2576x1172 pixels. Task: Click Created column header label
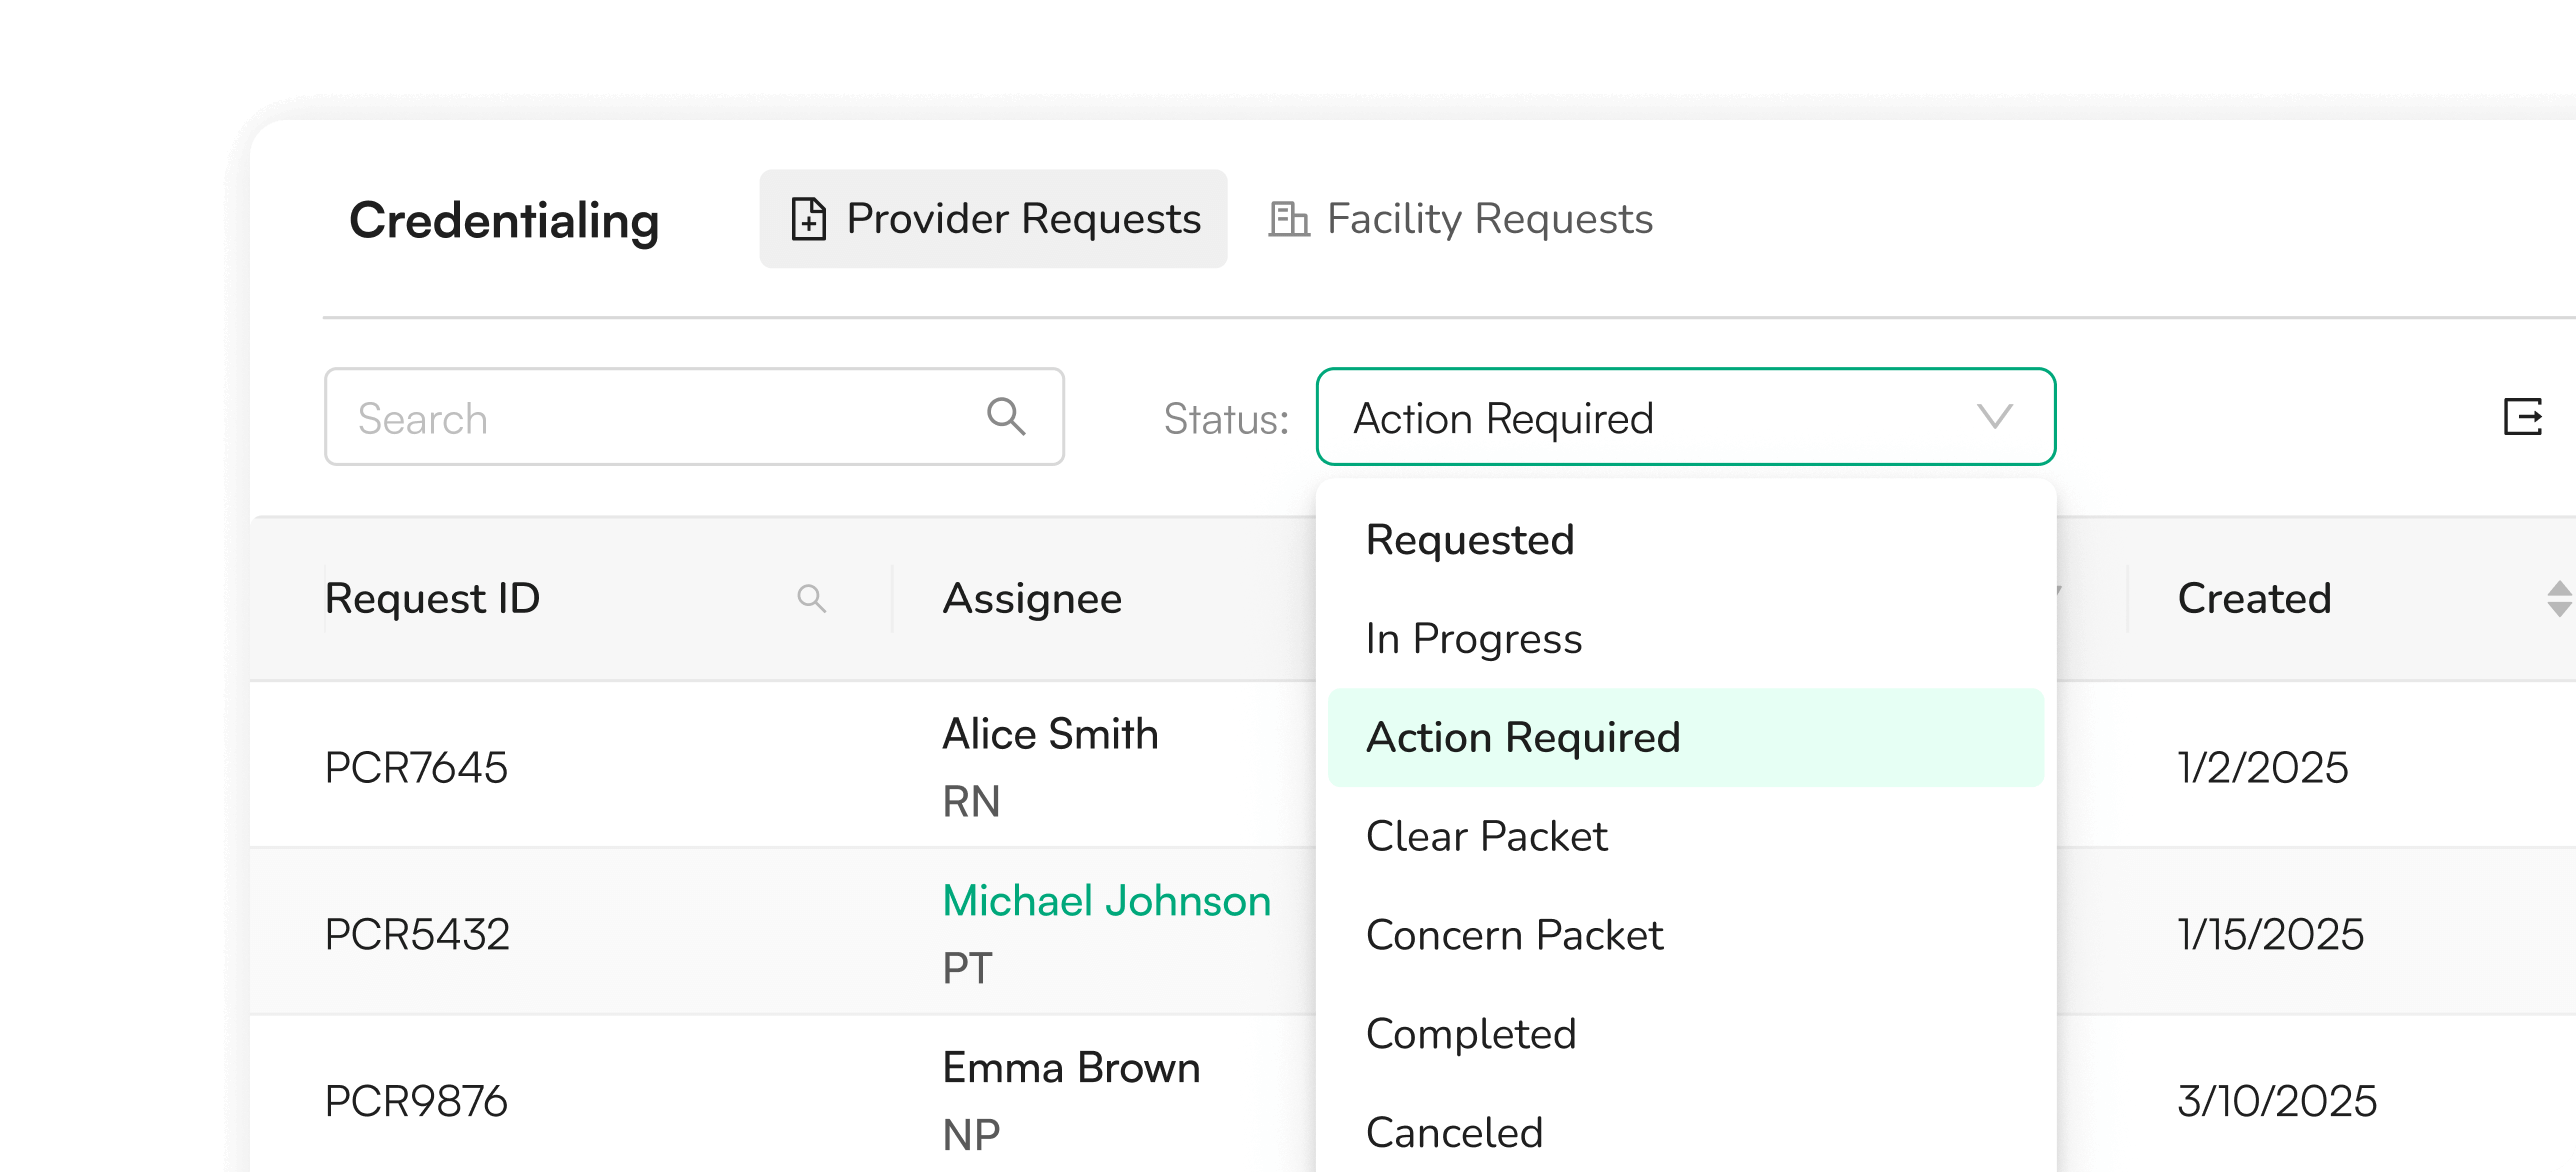[x=2254, y=599]
